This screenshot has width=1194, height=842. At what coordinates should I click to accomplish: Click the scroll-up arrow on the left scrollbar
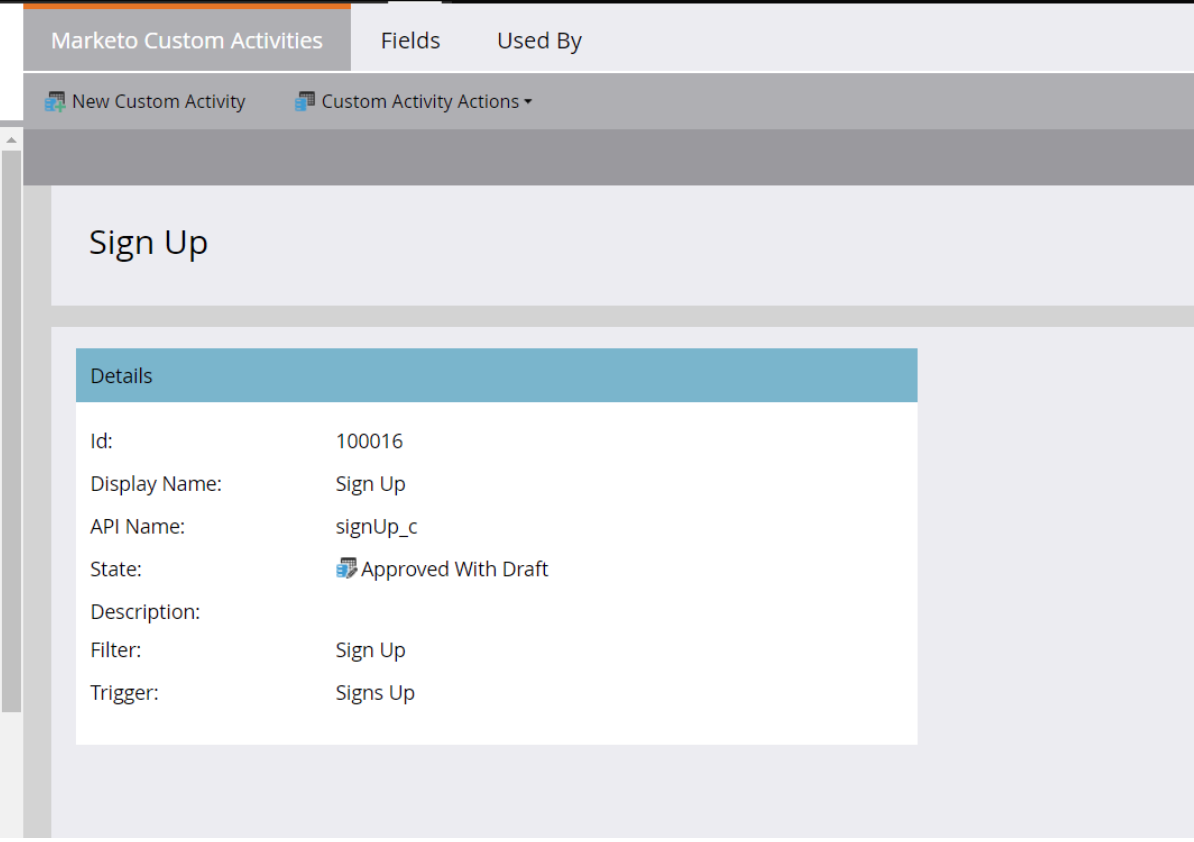click(x=9, y=139)
